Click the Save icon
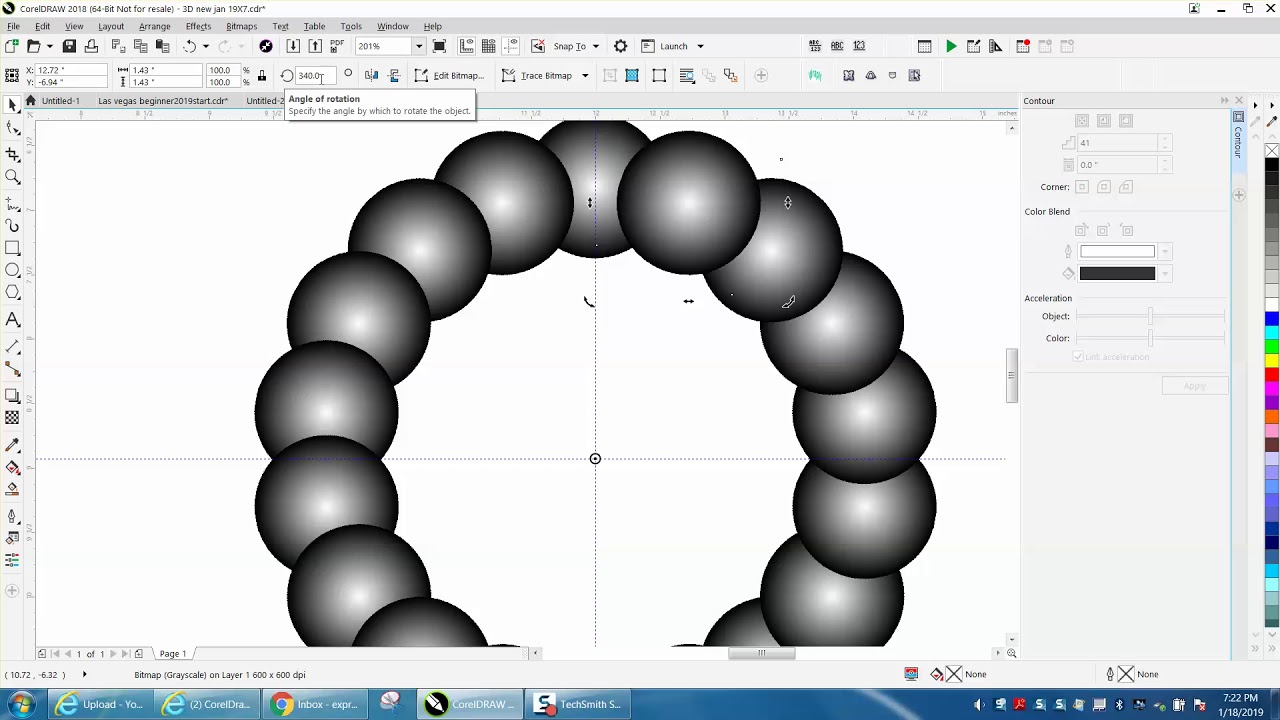1280x720 pixels. pos(69,46)
